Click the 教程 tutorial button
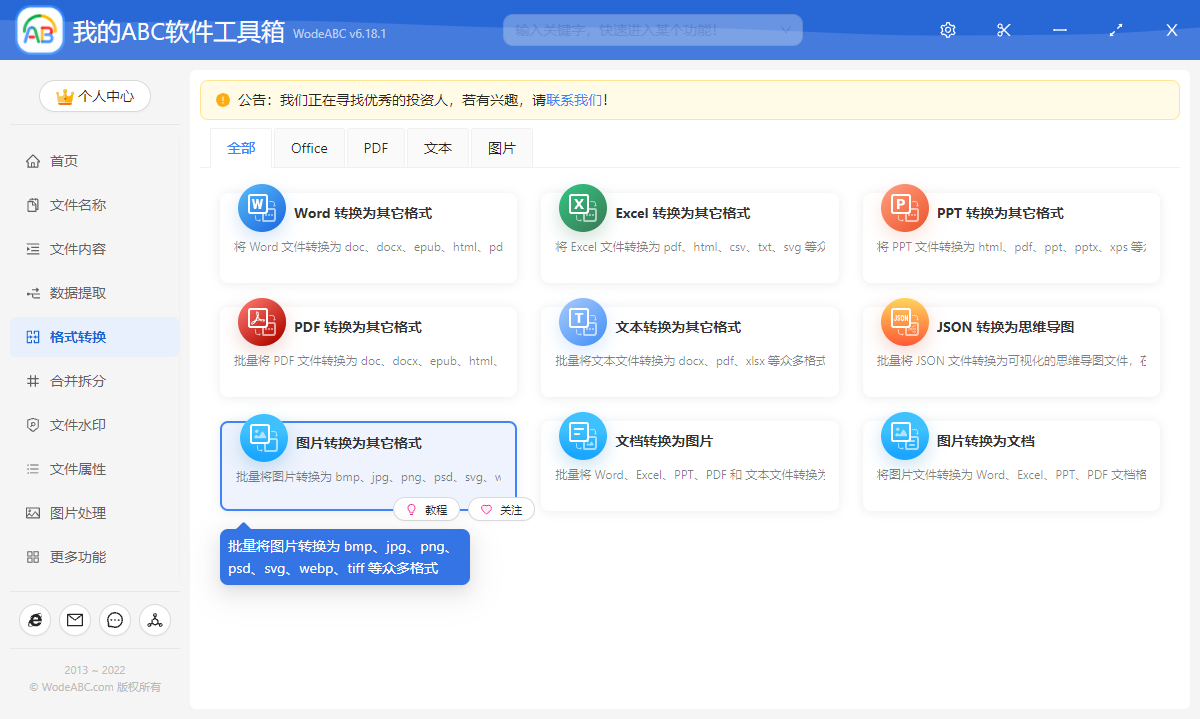This screenshot has height=719, width=1200. (429, 509)
